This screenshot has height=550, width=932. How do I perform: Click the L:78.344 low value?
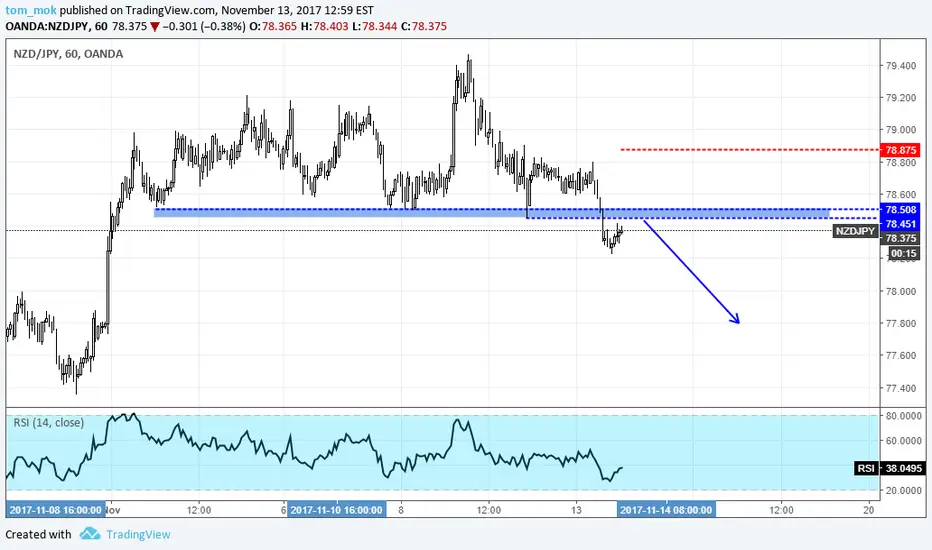point(374,27)
